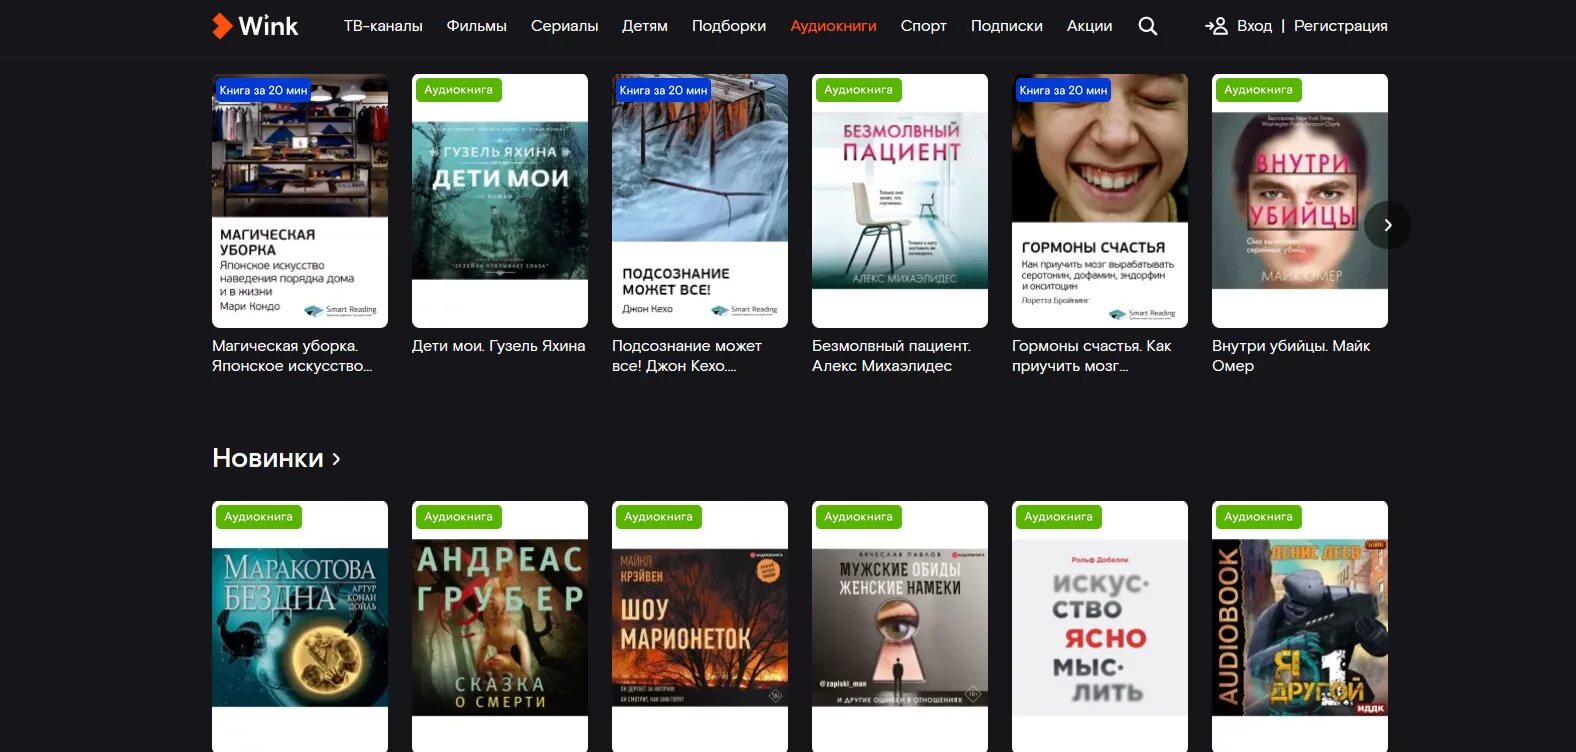Open Искусство ясно мыслить cover
The height and width of the screenshot is (752, 1576).
coord(1100,626)
